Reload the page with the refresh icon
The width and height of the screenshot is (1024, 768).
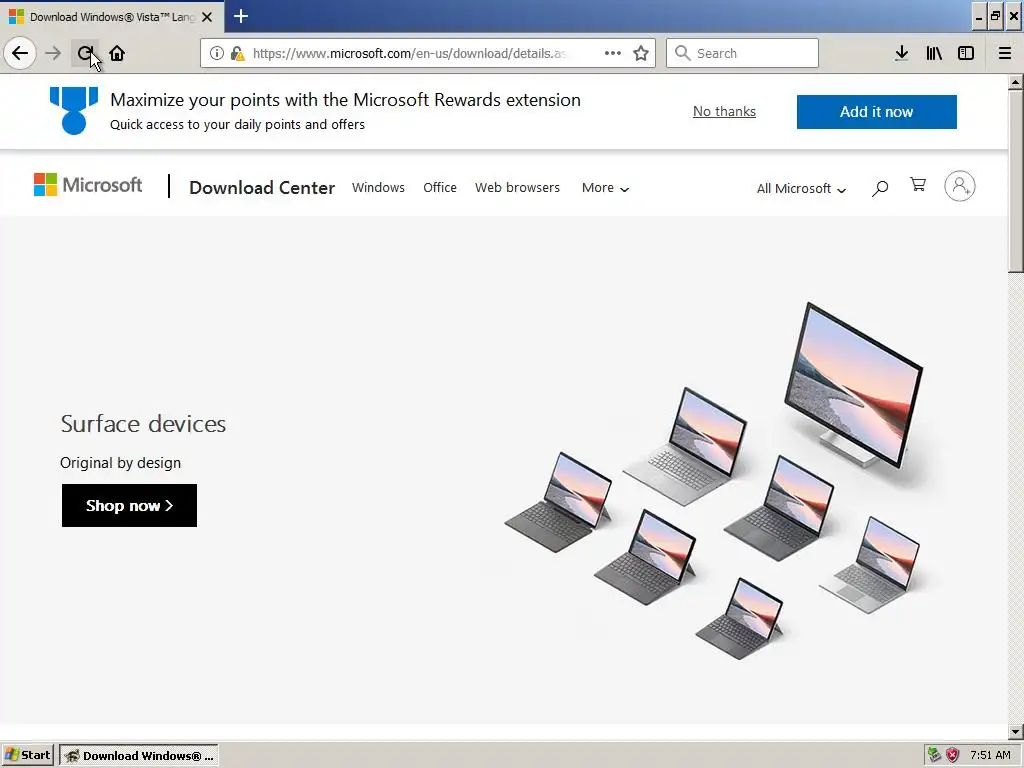85,53
